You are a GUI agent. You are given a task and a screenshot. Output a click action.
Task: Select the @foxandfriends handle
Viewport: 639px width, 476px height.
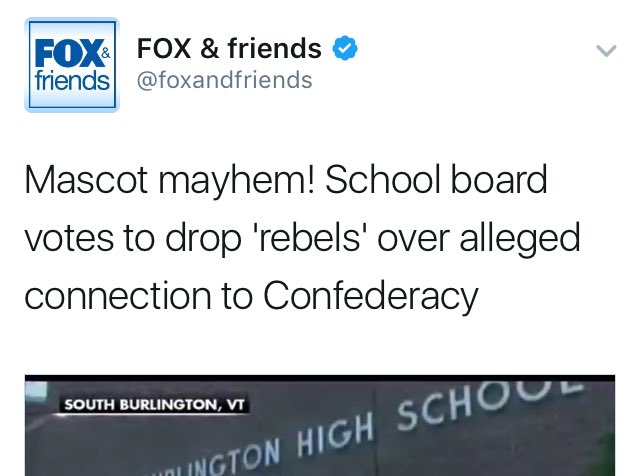pyautogui.click(x=225, y=80)
